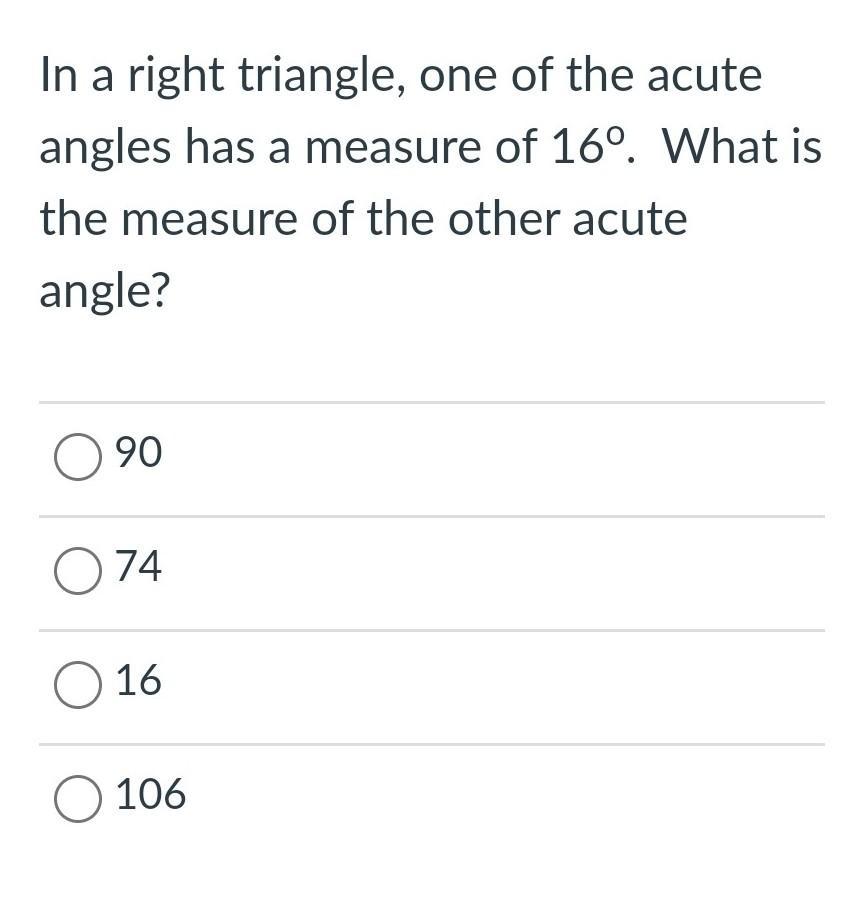Click the "74" answer label text
The width and height of the screenshot is (864, 907).
tap(139, 567)
